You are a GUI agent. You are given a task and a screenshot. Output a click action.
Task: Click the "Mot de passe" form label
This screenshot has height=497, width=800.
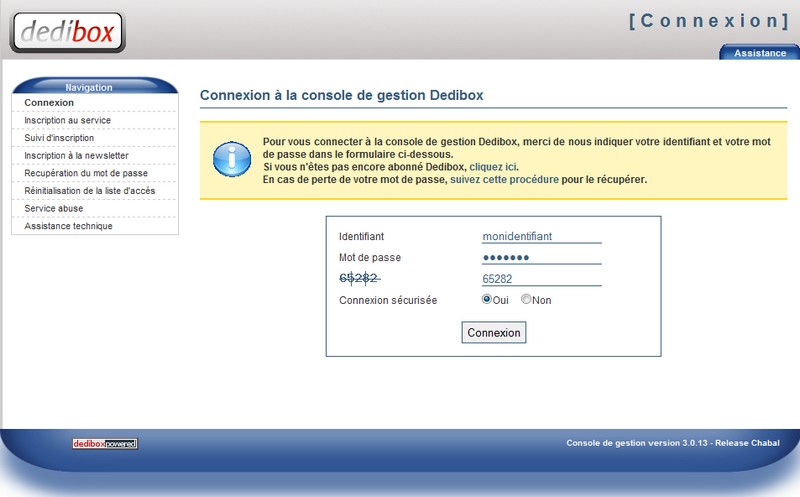pyautogui.click(x=370, y=258)
